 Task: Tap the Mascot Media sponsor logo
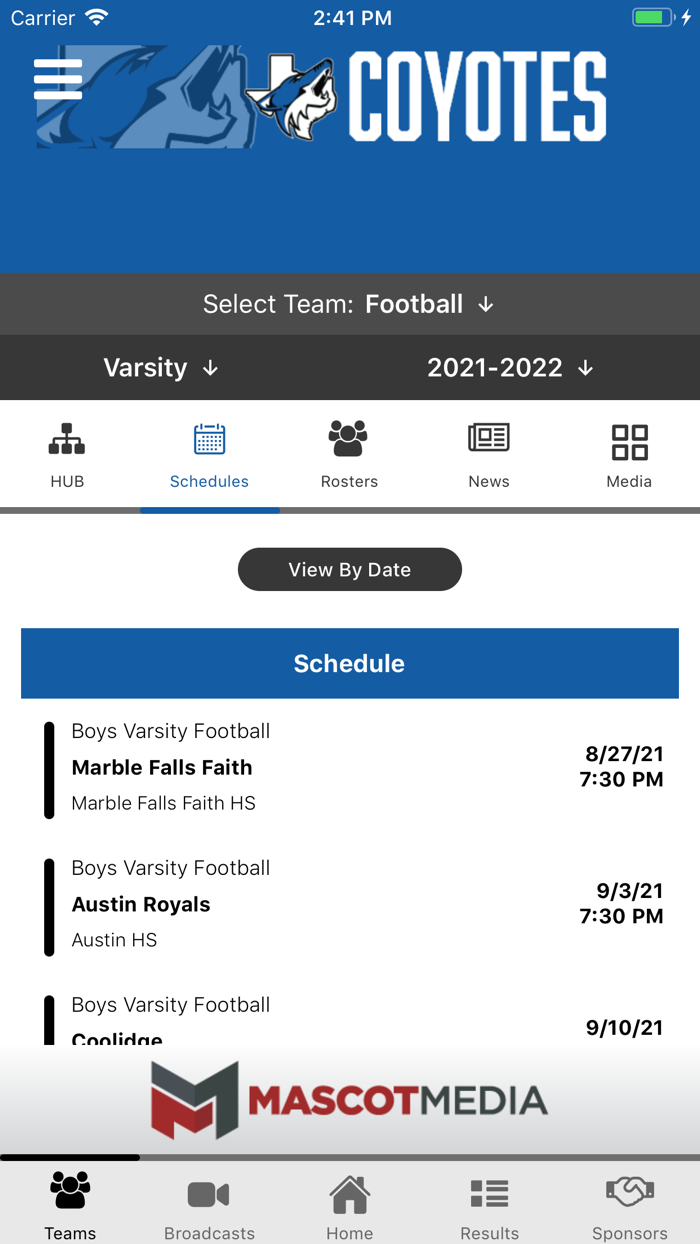pos(349,1098)
